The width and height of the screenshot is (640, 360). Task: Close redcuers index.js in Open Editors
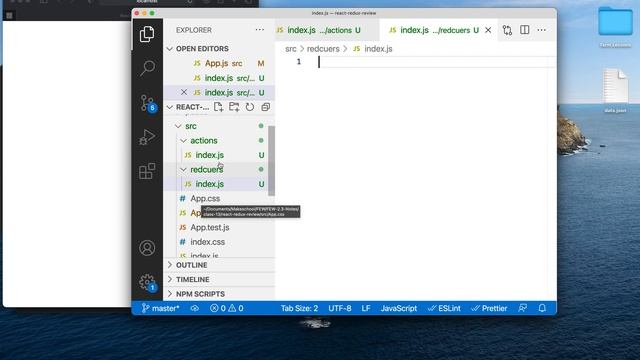pyautogui.click(x=184, y=92)
